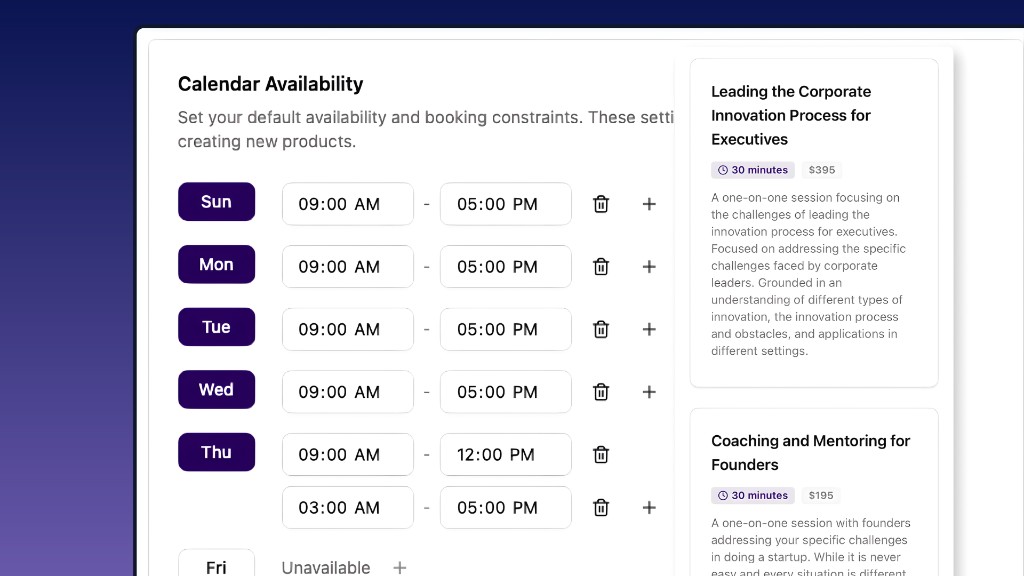Edit Wednesday start time 09:00 AM
The height and width of the screenshot is (576, 1024).
click(x=347, y=392)
